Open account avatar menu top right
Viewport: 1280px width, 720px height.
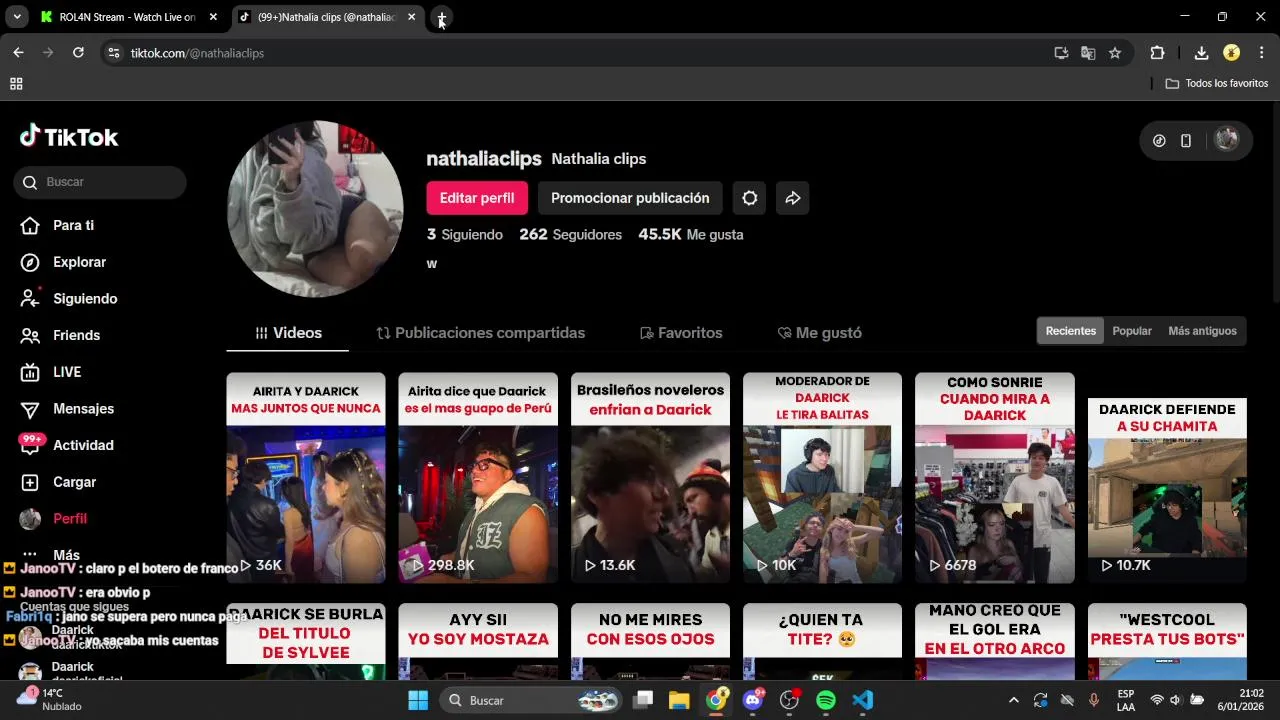pos(1226,140)
